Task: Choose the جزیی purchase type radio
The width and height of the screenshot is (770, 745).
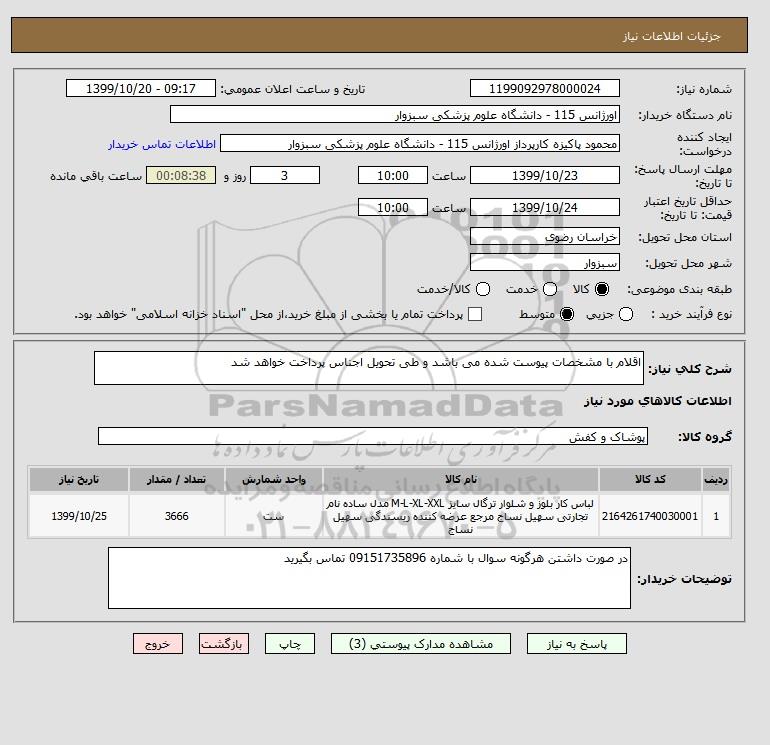Action: tap(626, 314)
